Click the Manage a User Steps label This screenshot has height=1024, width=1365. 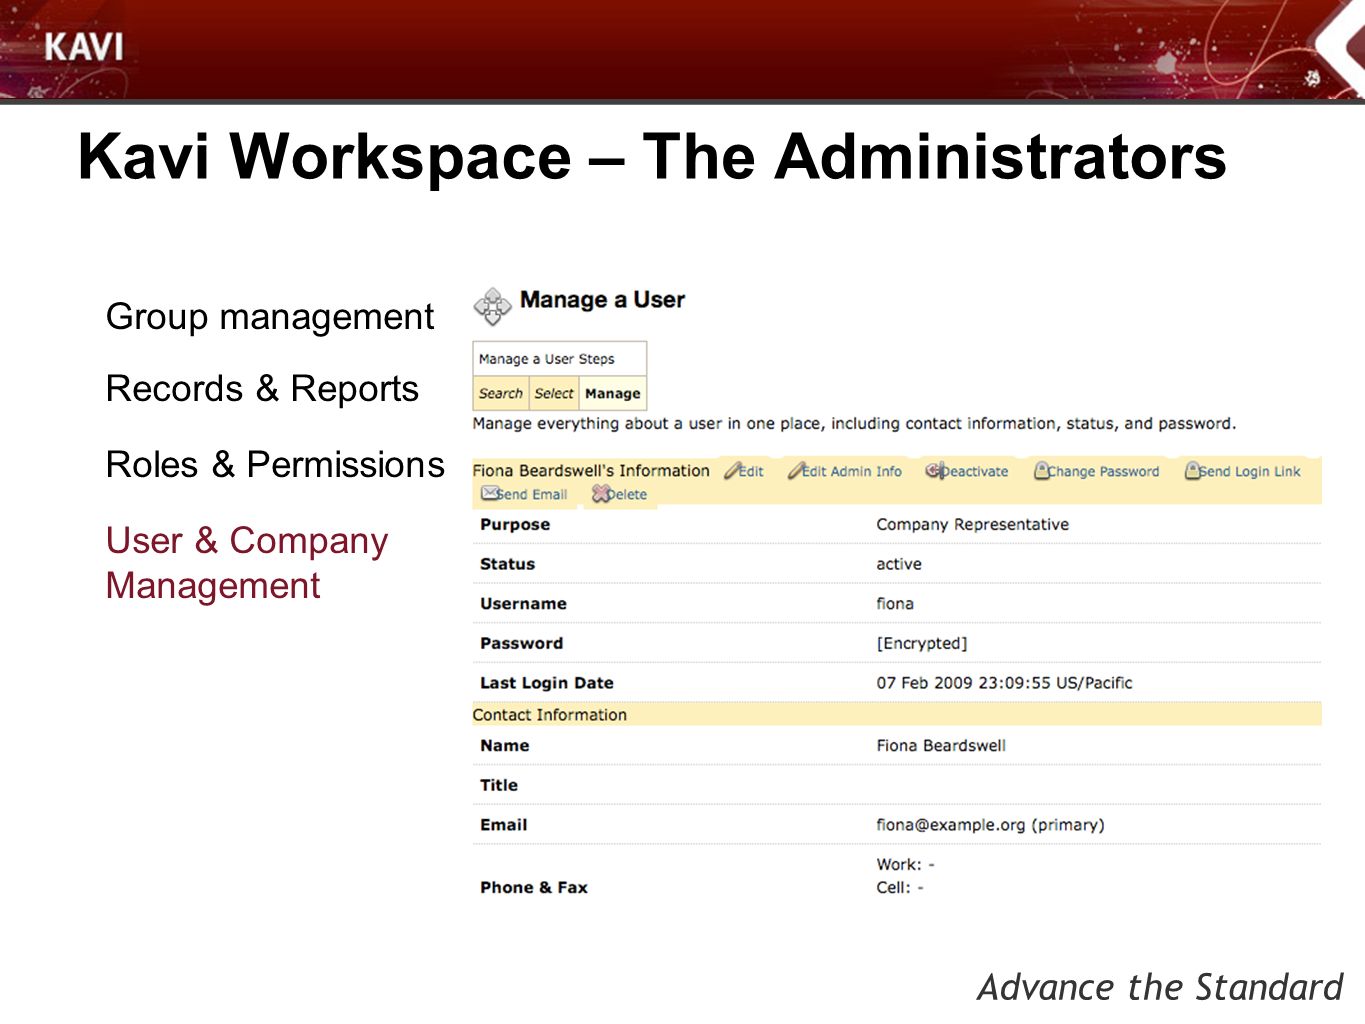[x=546, y=359]
